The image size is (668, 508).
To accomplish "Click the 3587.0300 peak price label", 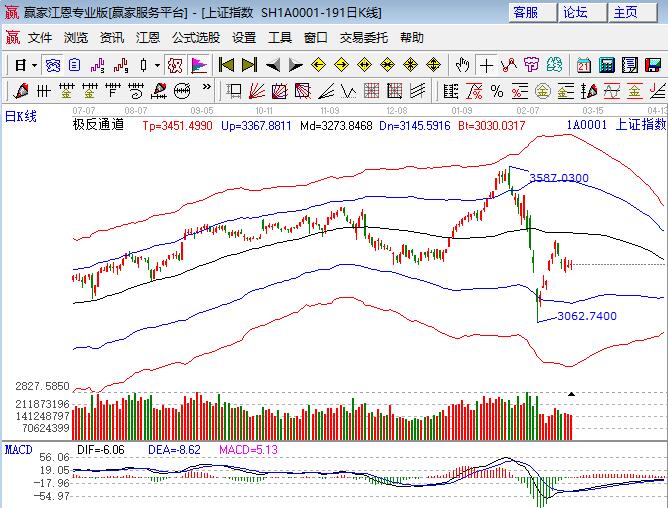I will (559, 178).
